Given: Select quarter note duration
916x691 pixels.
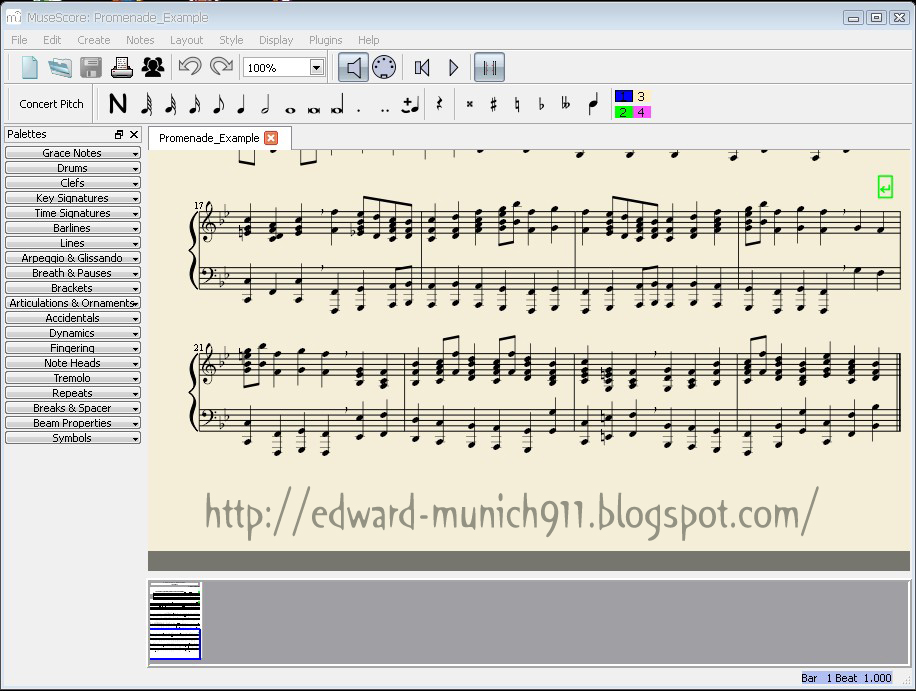Looking at the screenshot, I should click(x=241, y=104).
